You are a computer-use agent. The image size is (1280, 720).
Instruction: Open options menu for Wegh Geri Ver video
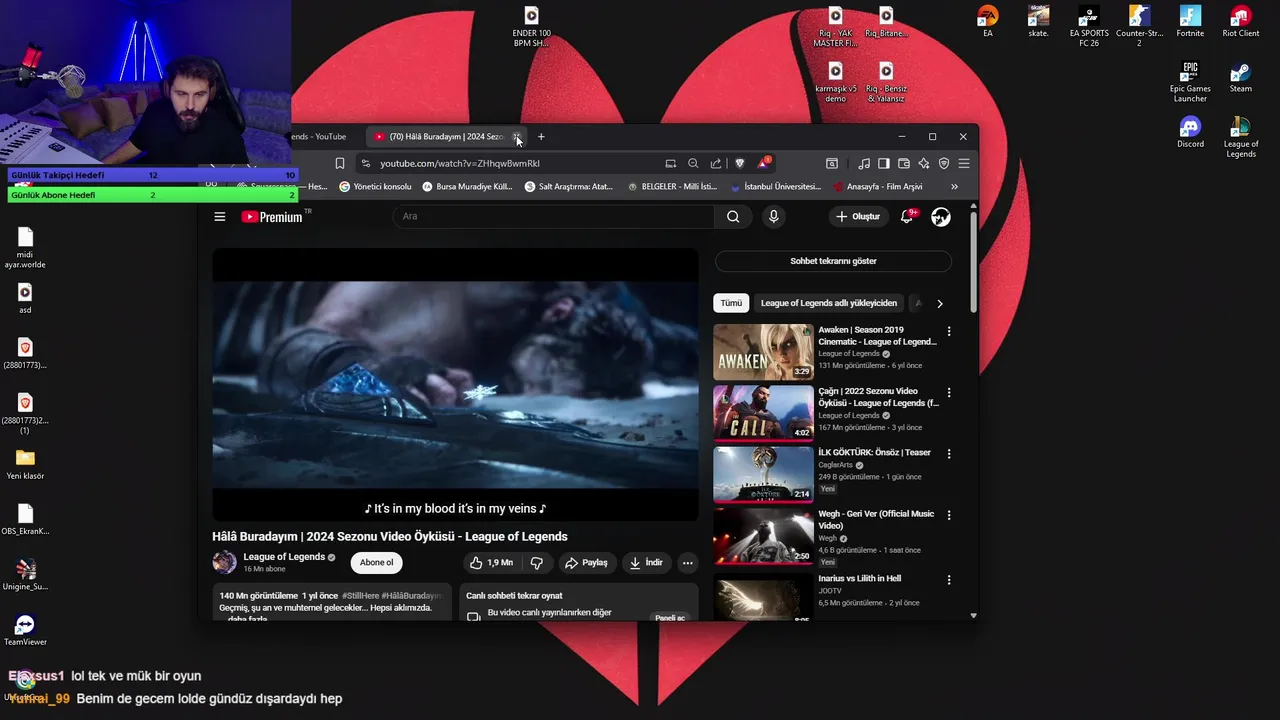tap(949, 515)
